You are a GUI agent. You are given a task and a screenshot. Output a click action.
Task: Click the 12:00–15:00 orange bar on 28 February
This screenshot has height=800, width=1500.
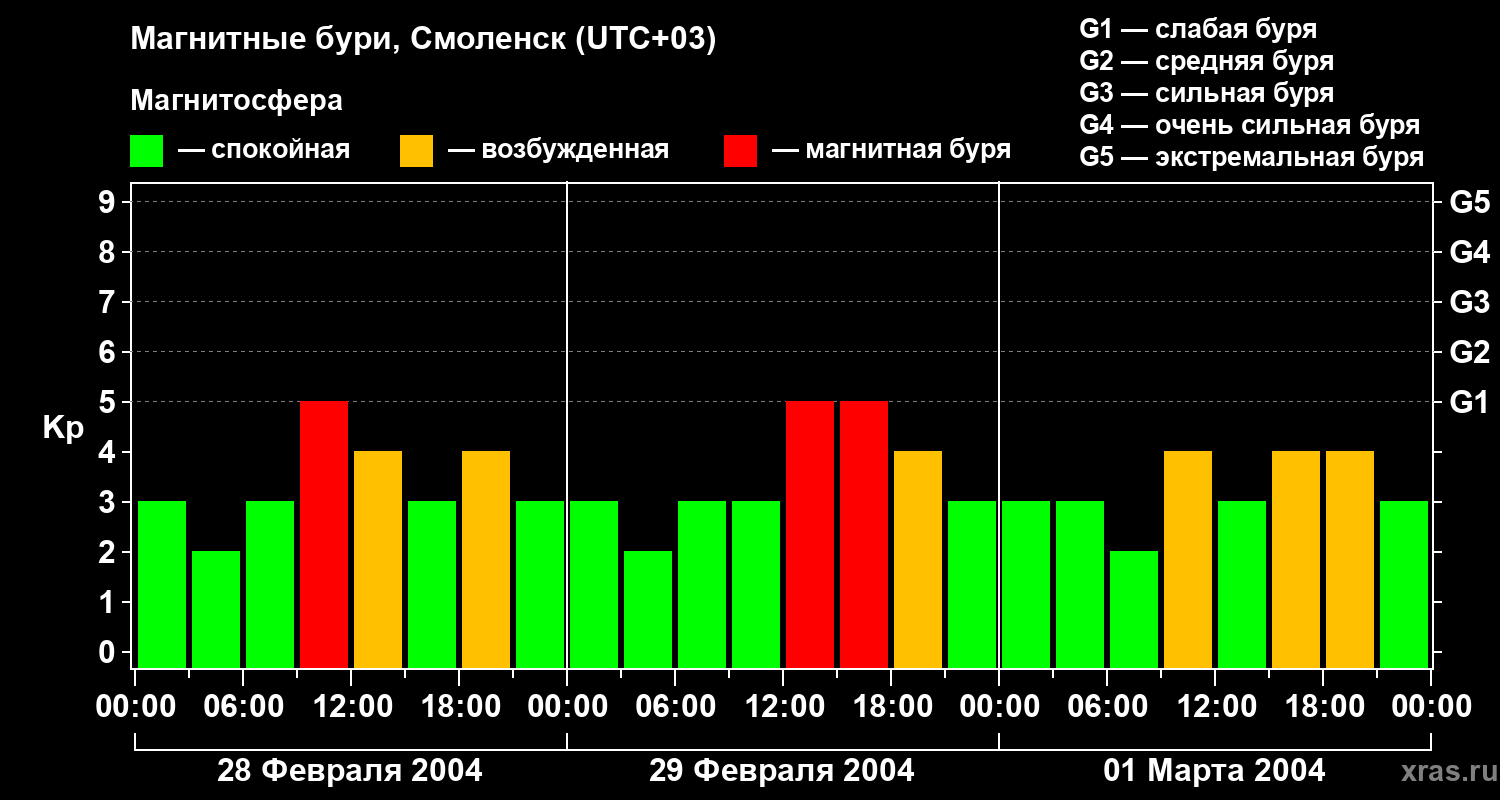[x=378, y=560]
